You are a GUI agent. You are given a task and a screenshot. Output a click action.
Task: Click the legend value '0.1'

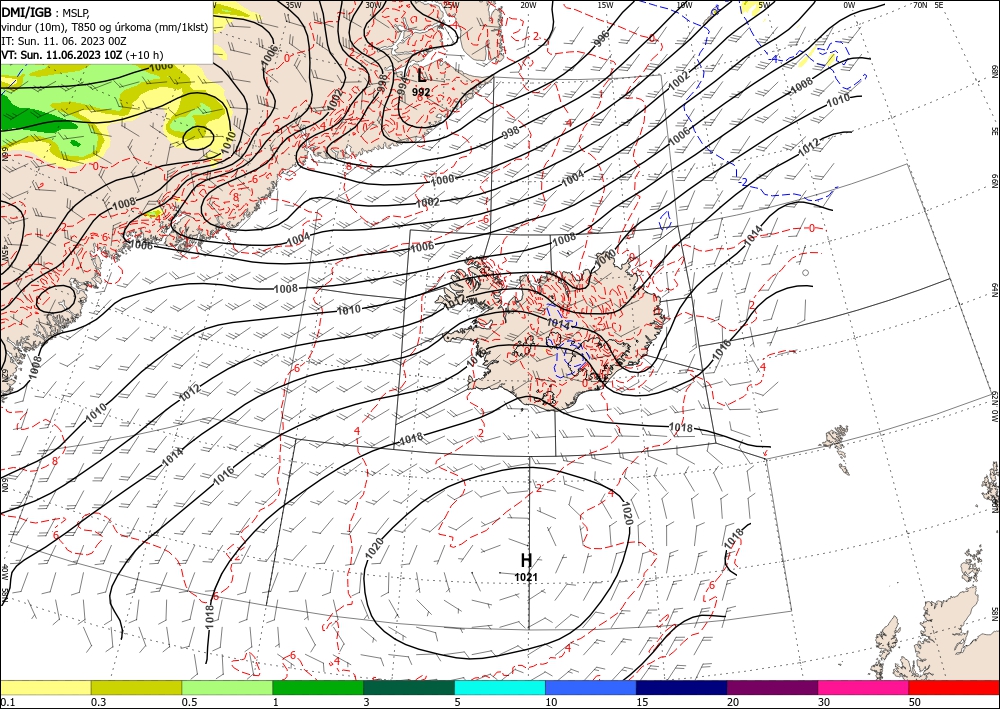click(6, 702)
